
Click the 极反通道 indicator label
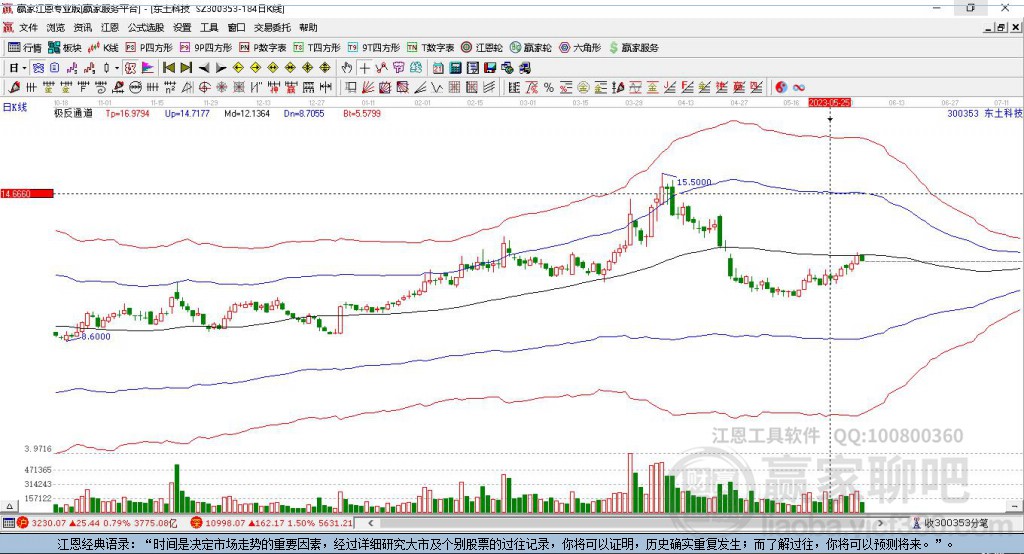pyautogui.click(x=73, y=113)
